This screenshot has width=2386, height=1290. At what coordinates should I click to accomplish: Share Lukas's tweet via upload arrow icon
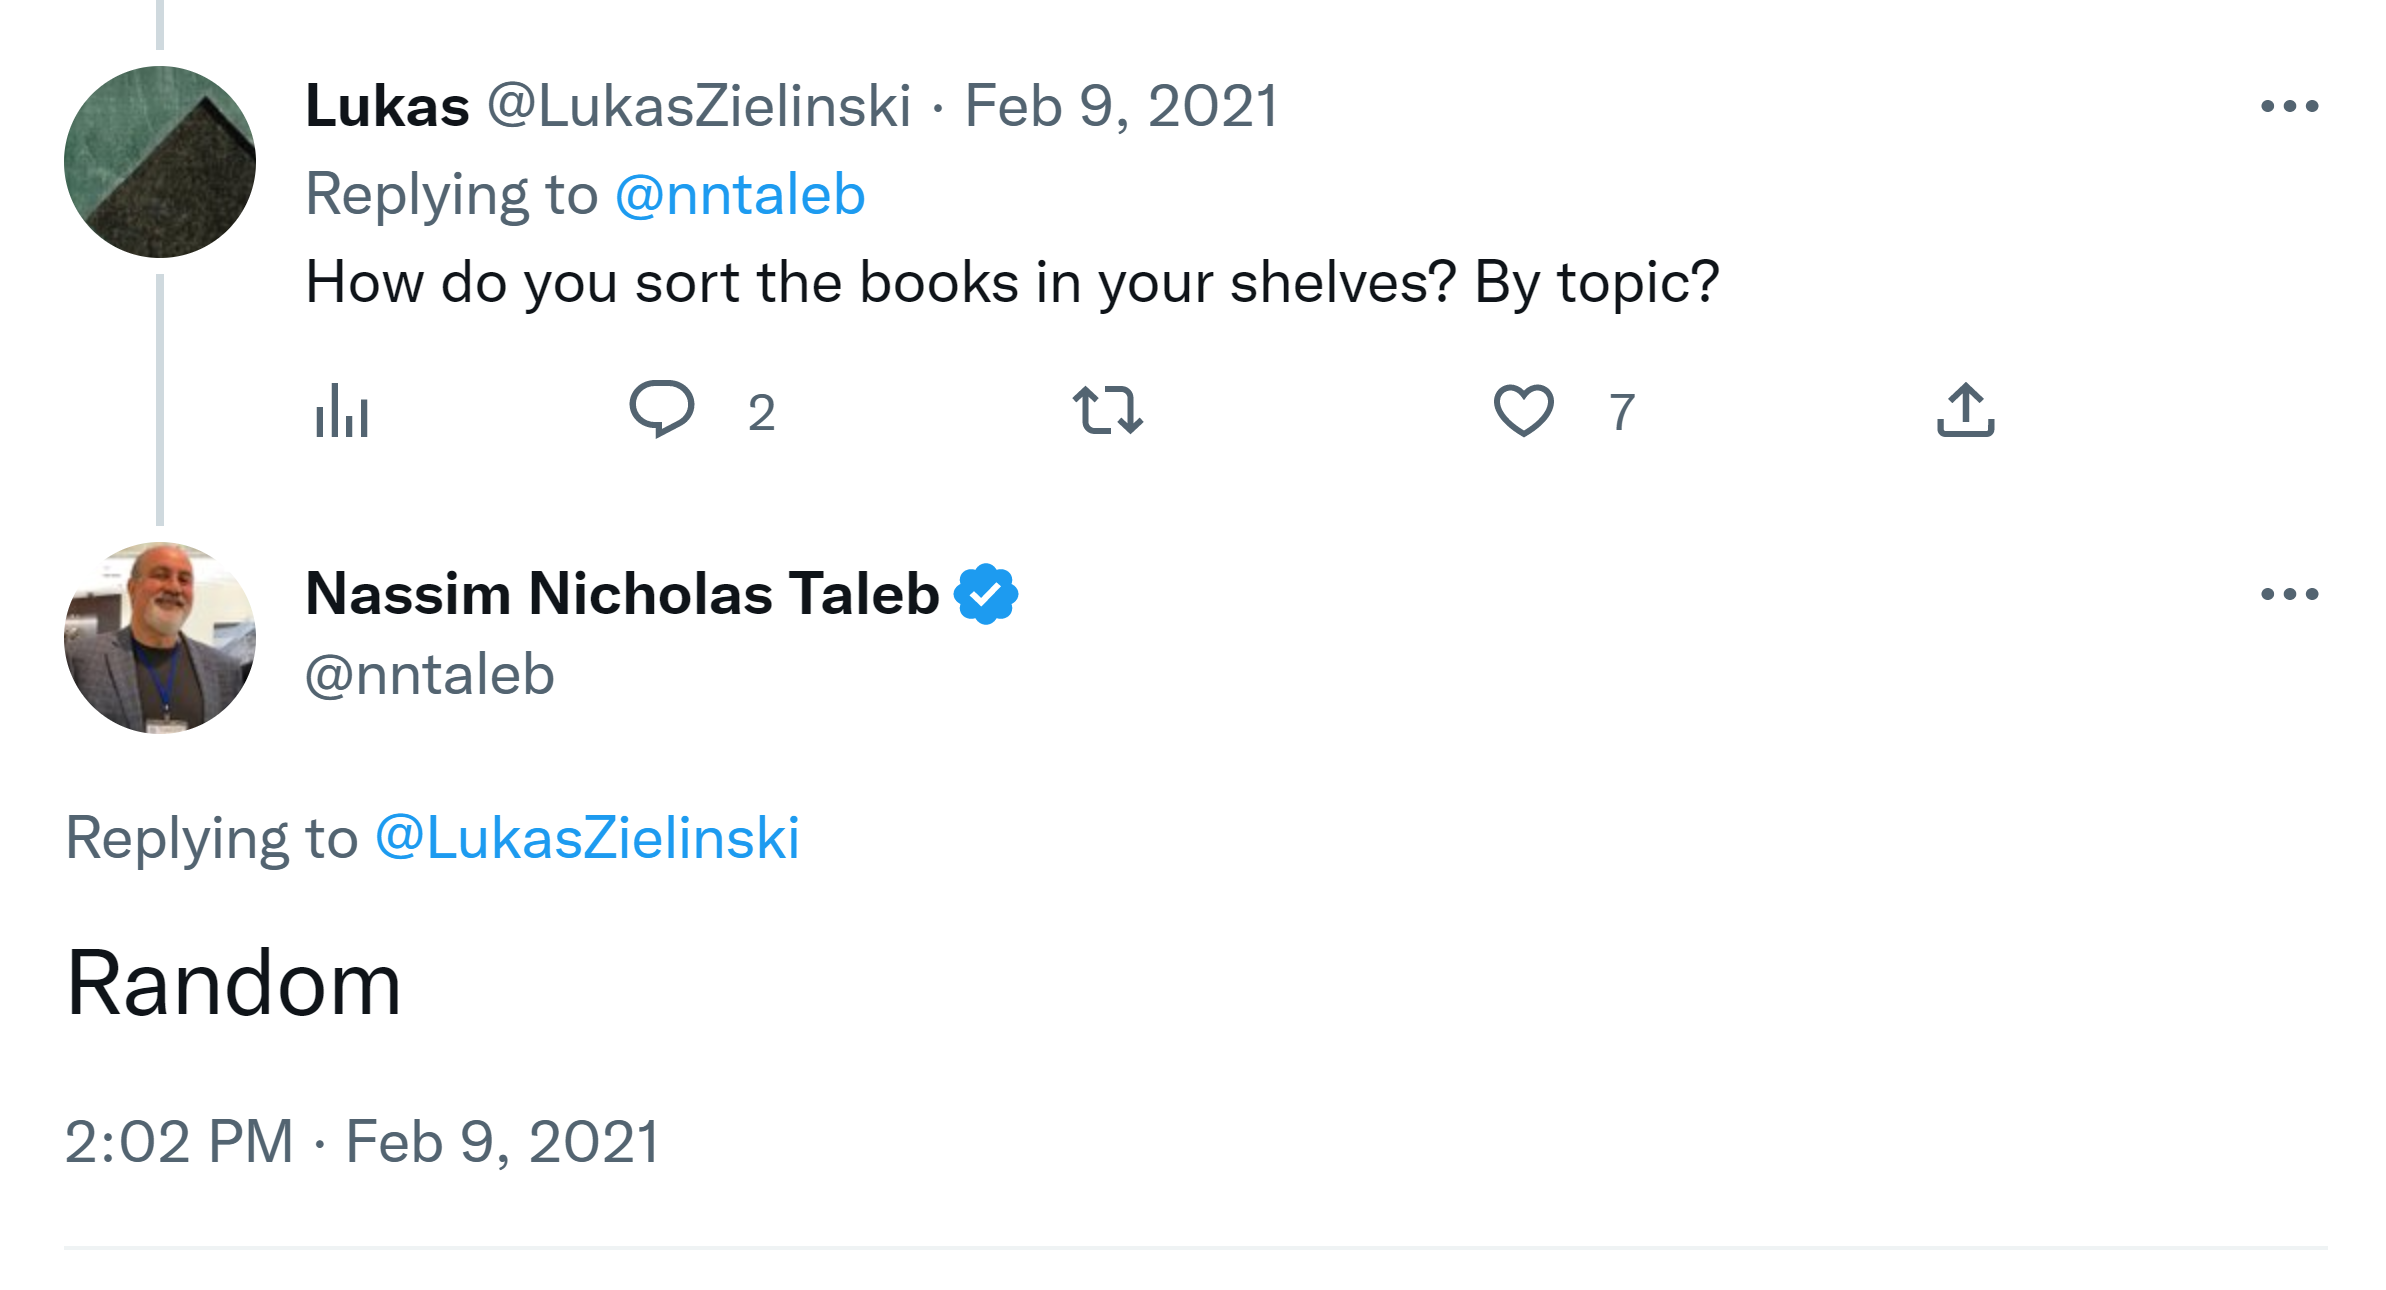click(x=1965, y=410)
